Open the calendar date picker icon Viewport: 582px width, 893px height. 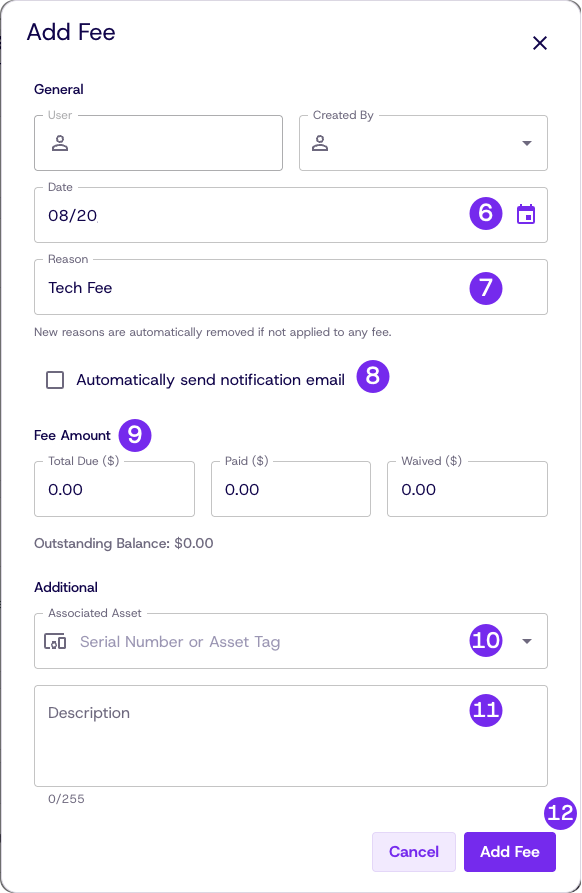pos(526,215)
